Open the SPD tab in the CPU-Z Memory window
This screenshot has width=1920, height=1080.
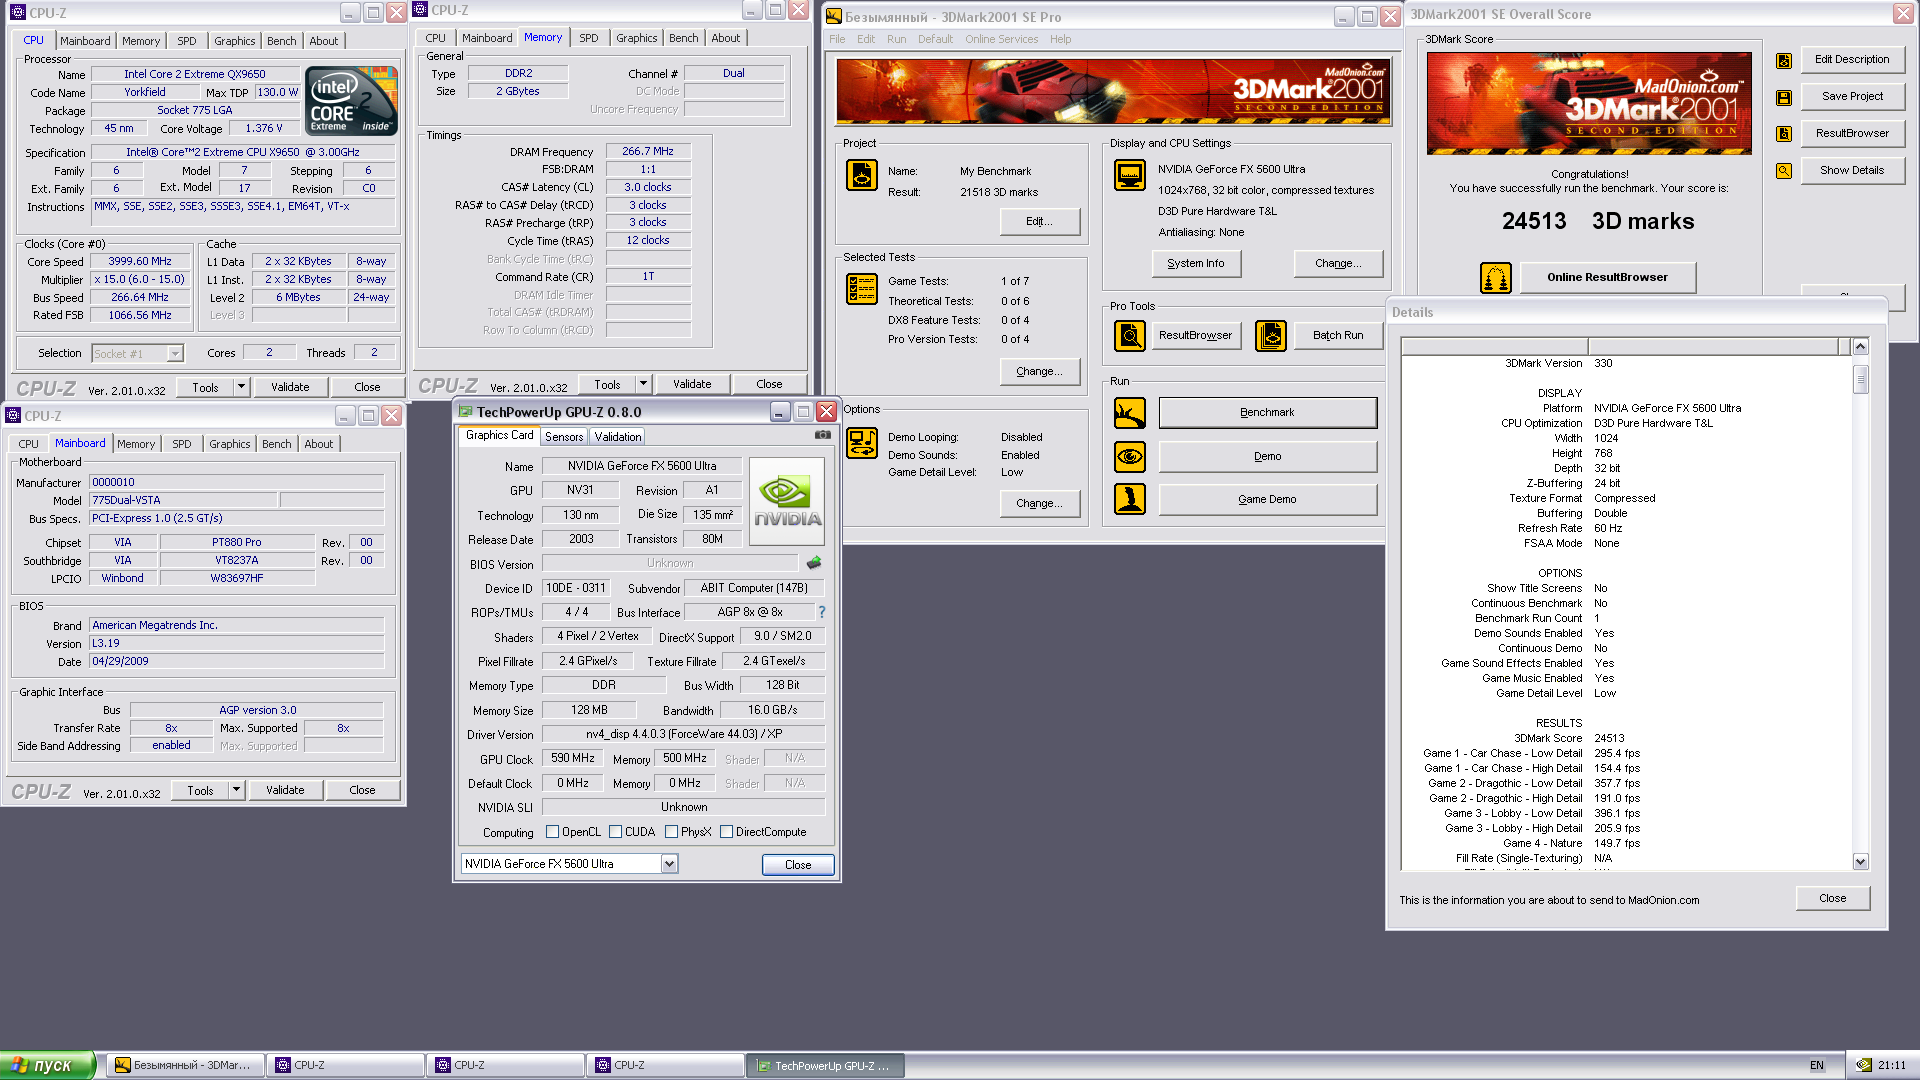click(589, 38)
